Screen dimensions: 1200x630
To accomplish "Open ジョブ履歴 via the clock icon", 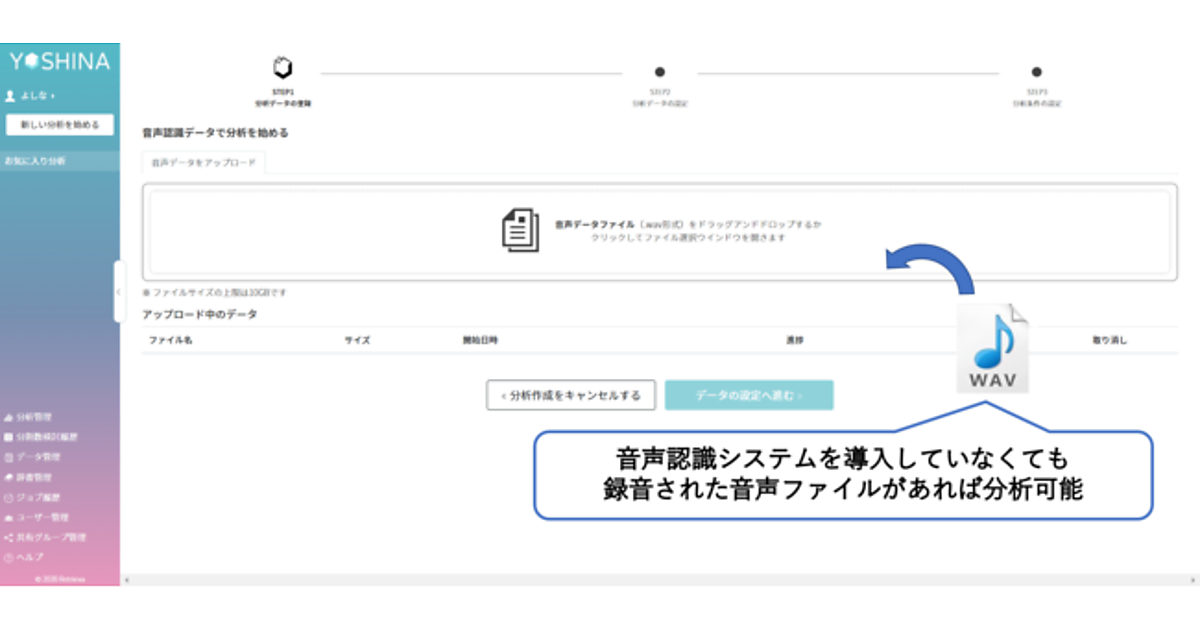I will point(9,497).
